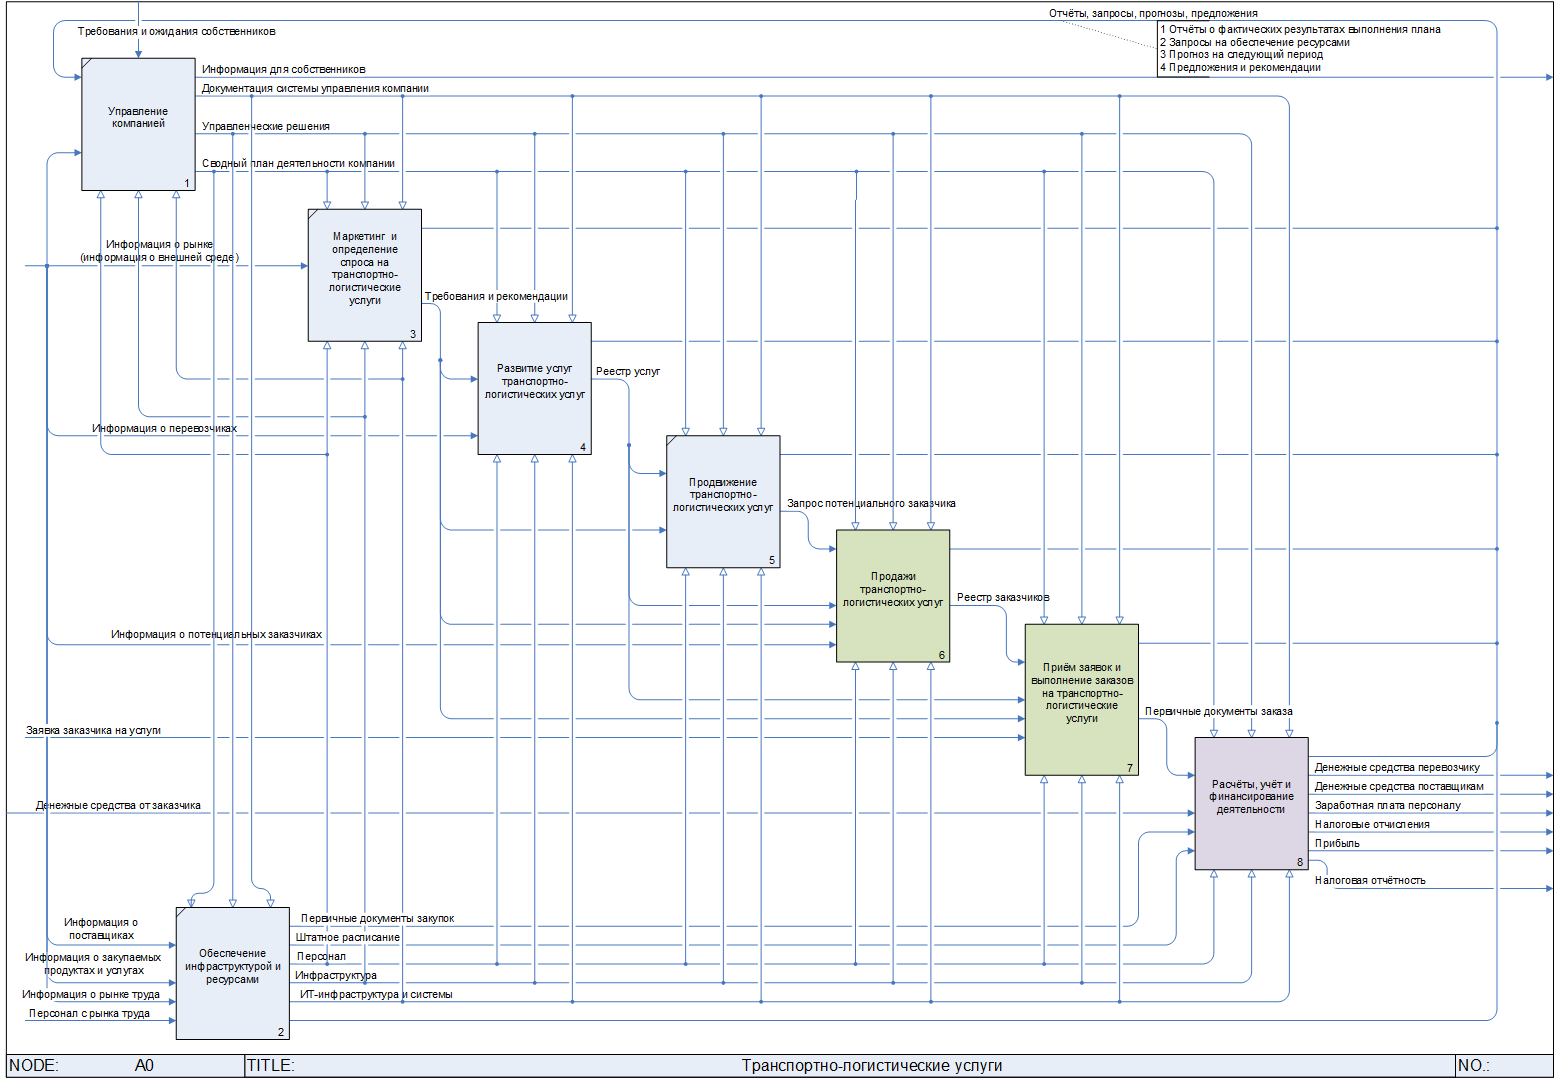This screenshot has width=1555, height=1083.
Task: Click the 'Обеспечение инфраструктурой и ресурсами' block
Action: [232, 973]
